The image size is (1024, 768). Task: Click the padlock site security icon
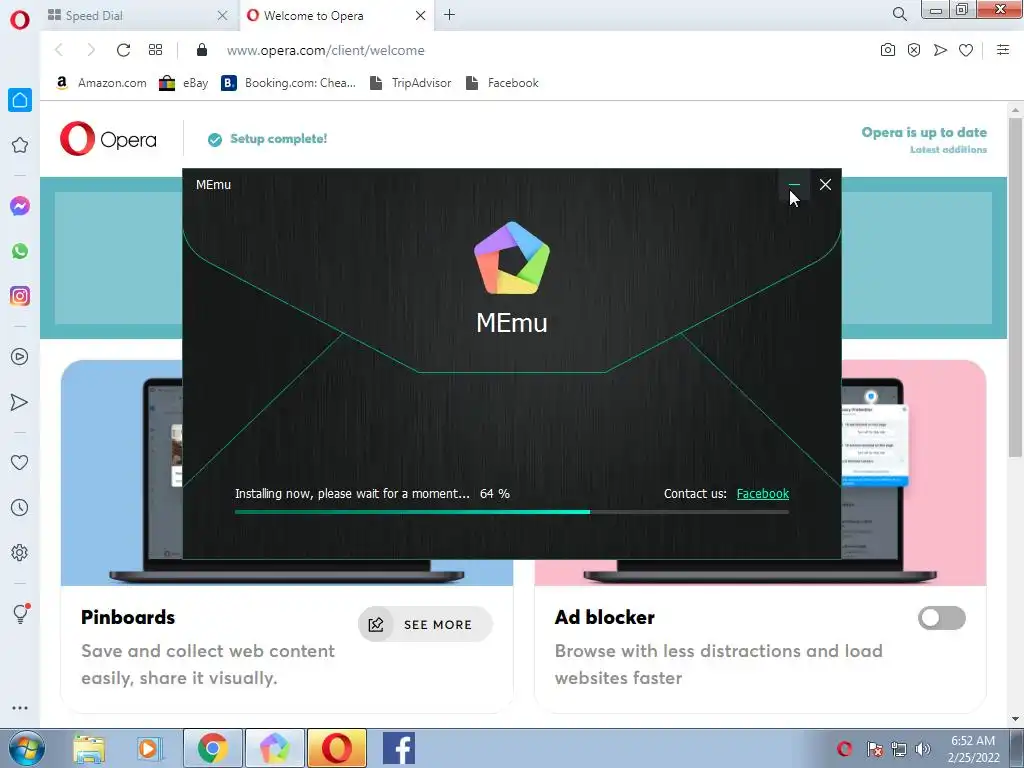[202, 50]
